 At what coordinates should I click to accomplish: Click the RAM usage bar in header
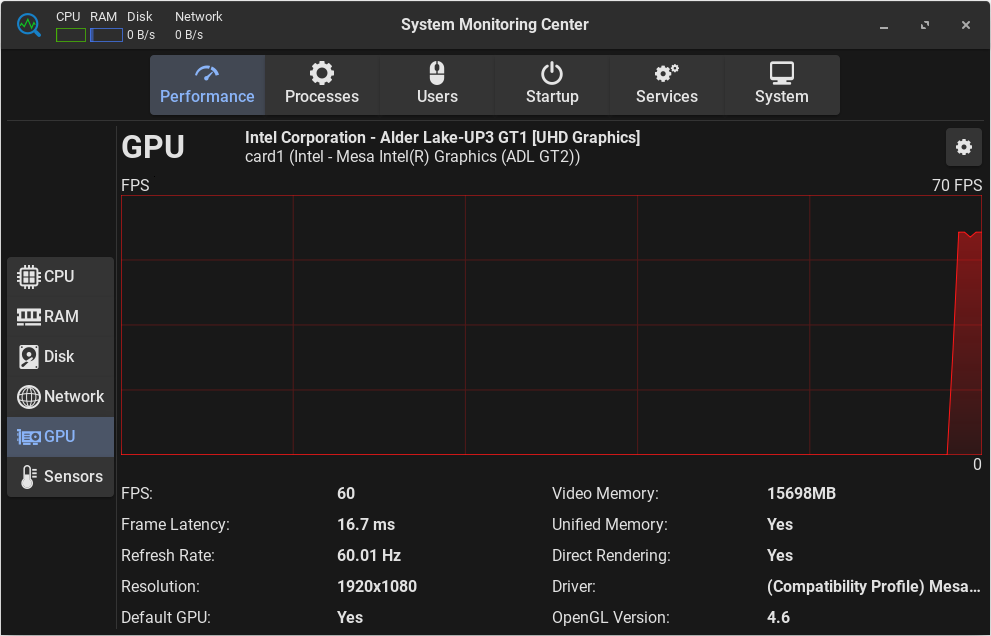tap(106, 35)
